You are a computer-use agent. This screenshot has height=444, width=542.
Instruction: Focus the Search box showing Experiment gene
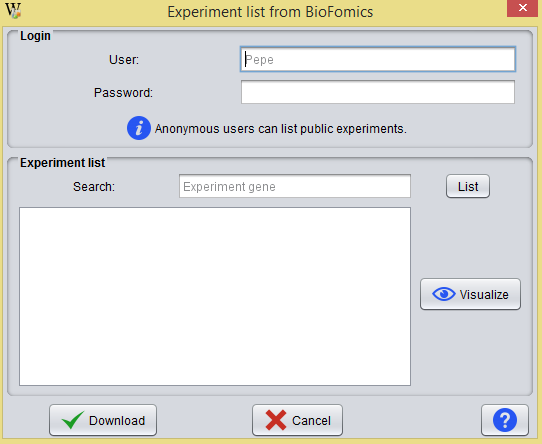[x=295, y=186]
